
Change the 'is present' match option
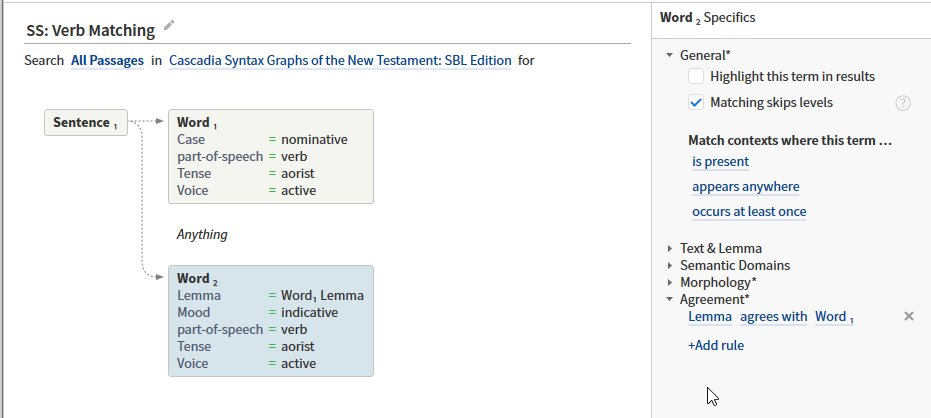[720, 162]
